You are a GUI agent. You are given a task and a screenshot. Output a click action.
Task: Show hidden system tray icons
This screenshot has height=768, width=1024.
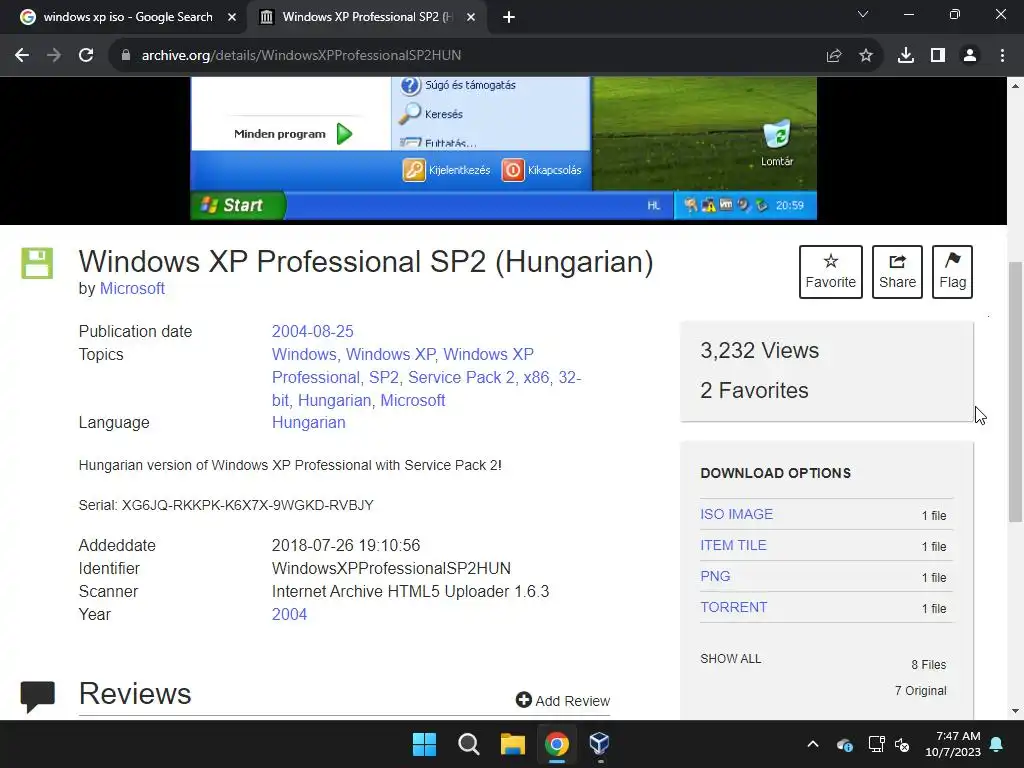click(x=813, y=744)
